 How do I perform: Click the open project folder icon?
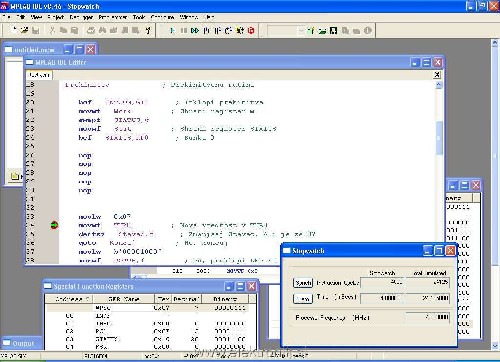pos(322,31)
